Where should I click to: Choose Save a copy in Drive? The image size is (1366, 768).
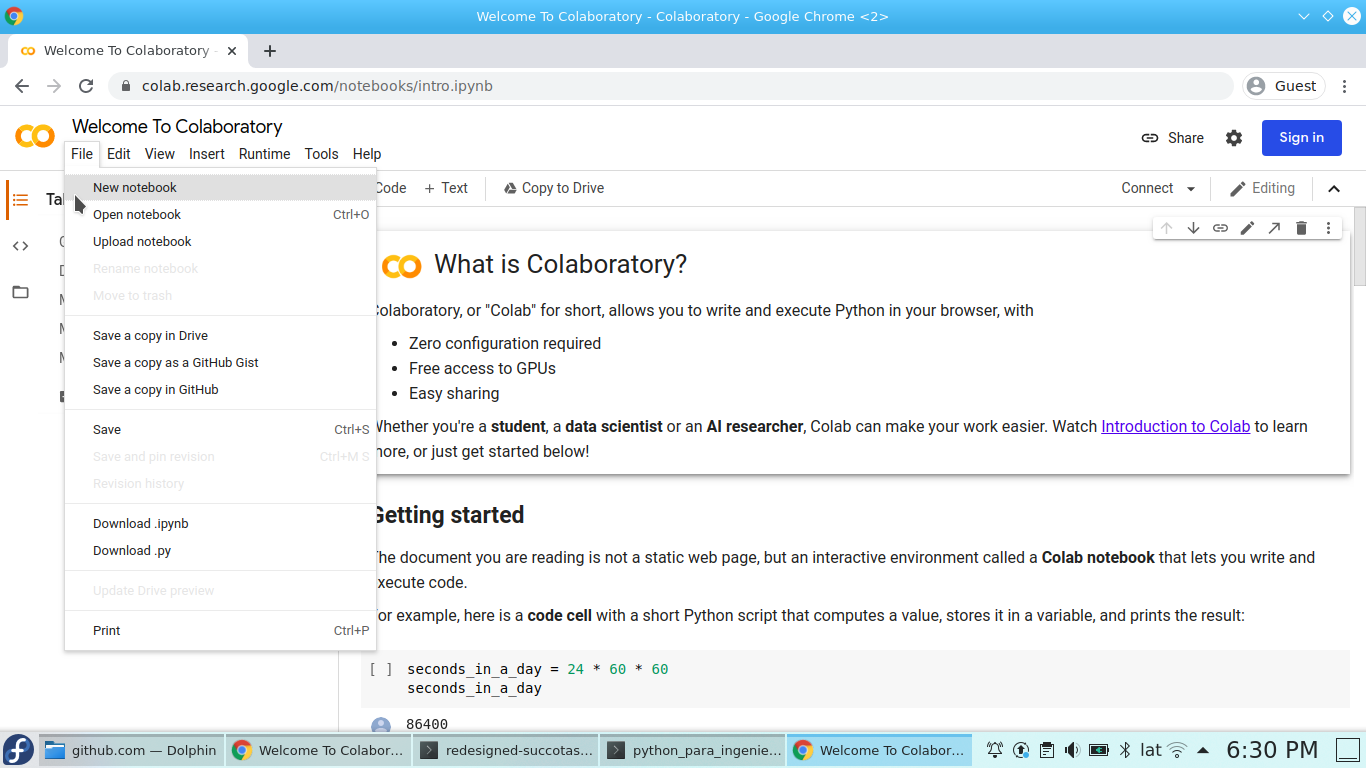[x=220, y=335]
